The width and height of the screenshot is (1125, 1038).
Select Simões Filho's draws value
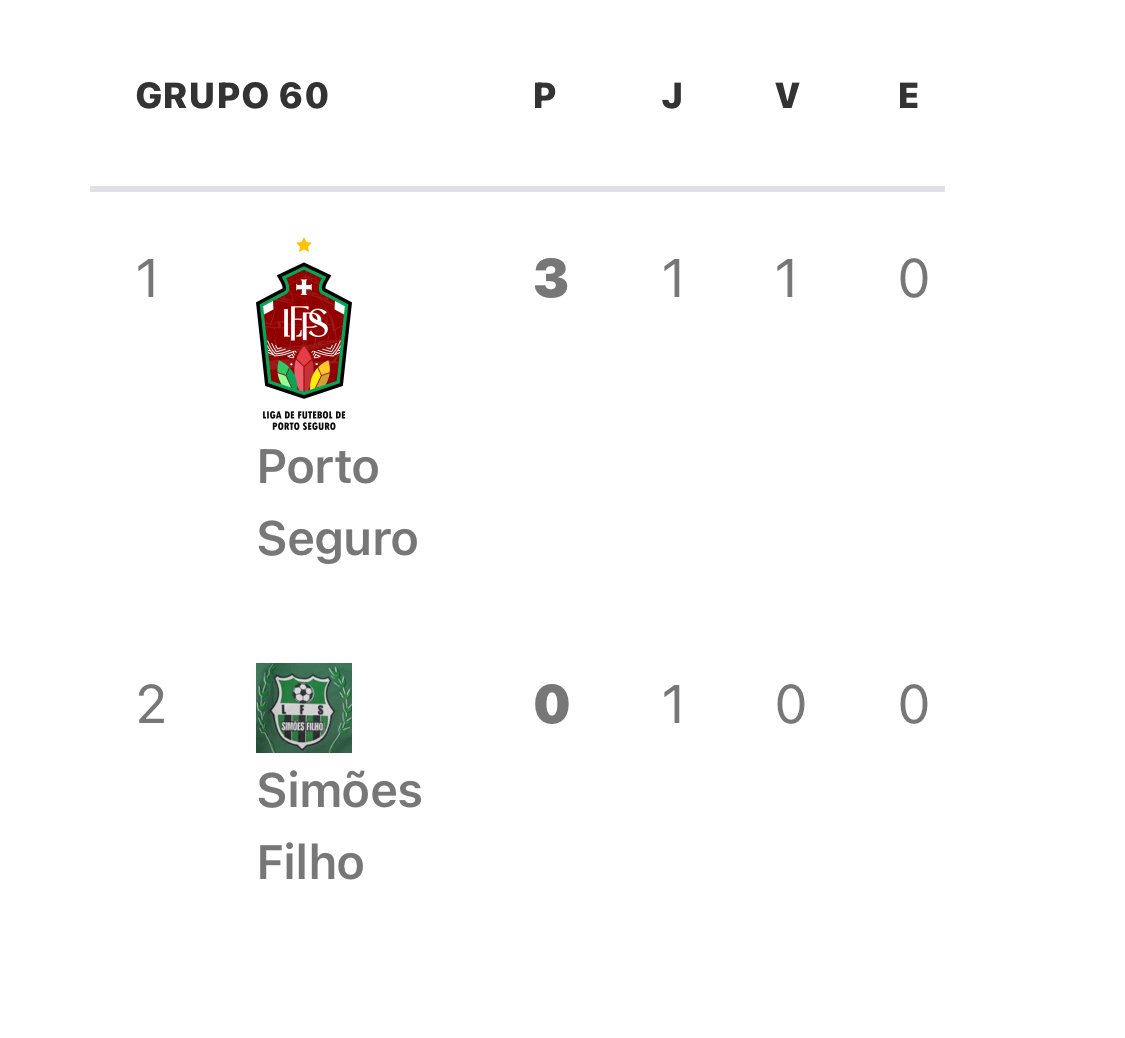pos(914,704)
